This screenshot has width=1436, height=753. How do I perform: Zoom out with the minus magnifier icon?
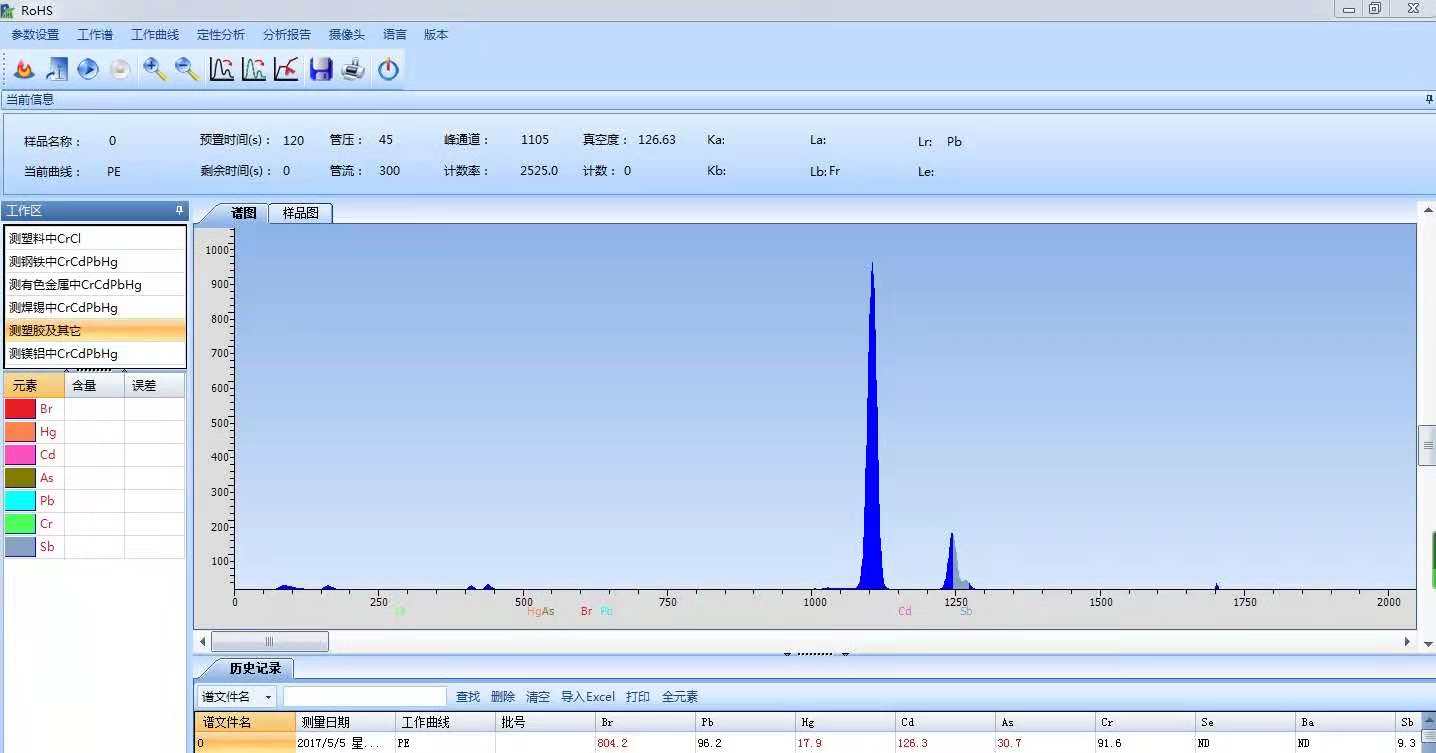[x=187, y=69]
